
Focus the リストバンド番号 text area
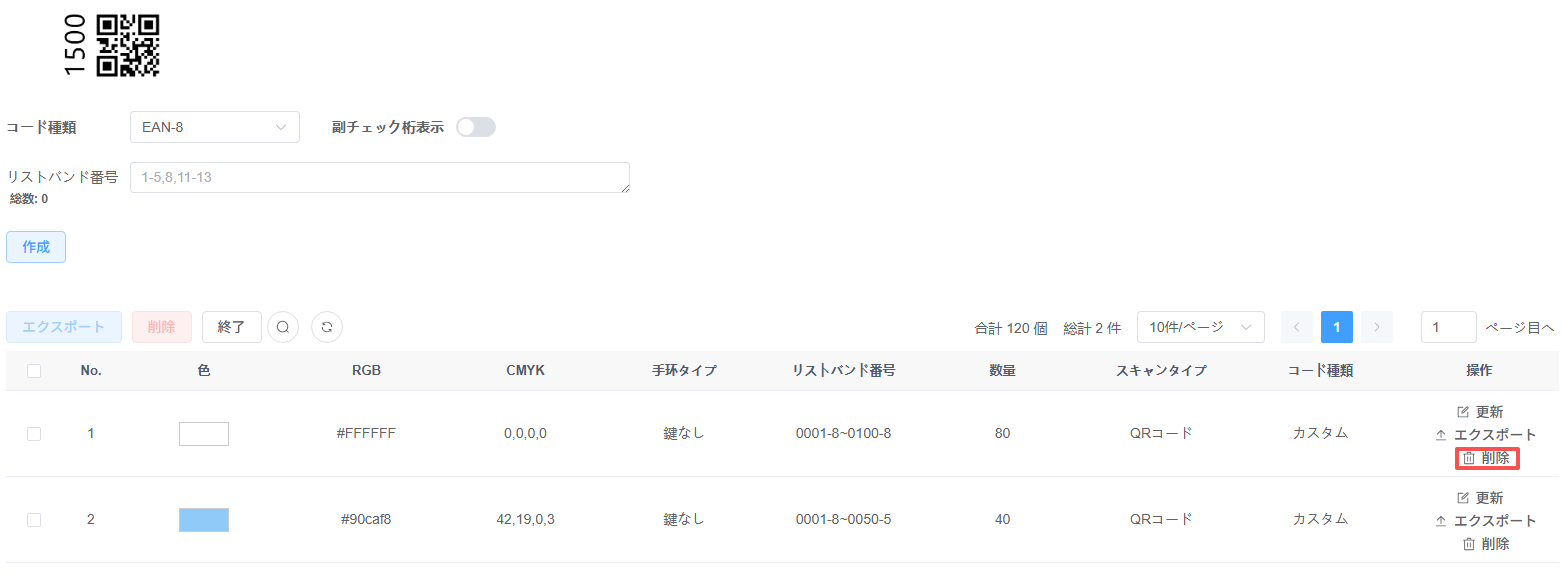[380, 177]
